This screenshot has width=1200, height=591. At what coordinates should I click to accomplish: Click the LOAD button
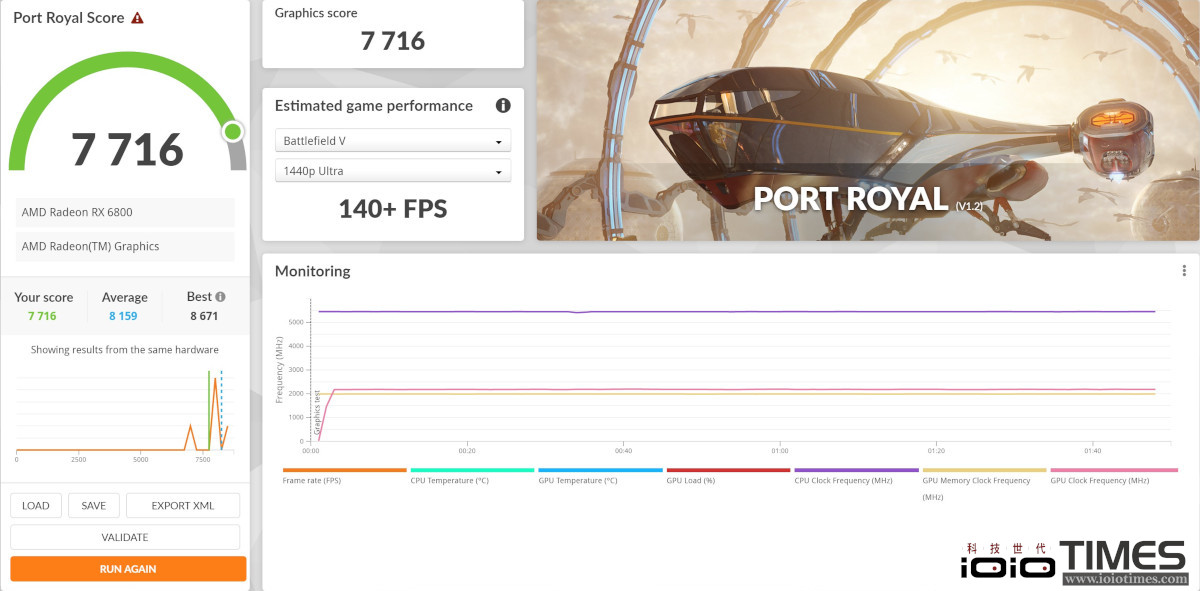click(36, 505)
